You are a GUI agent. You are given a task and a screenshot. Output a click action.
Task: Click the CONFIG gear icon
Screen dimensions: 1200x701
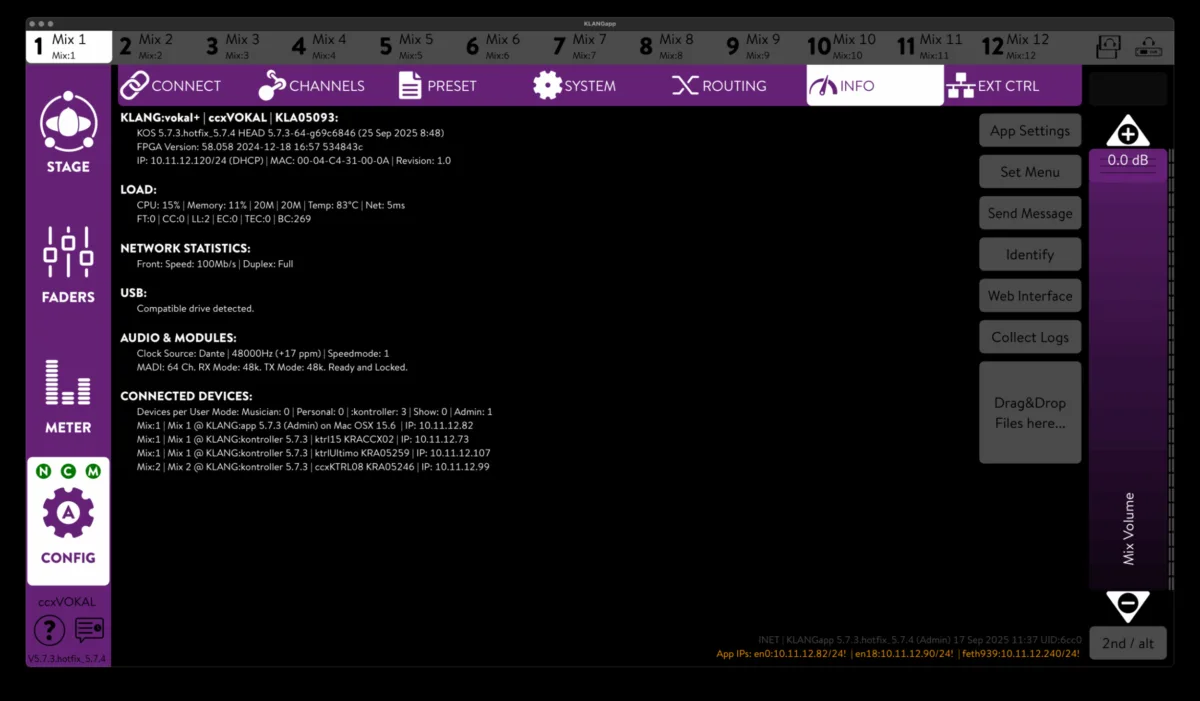[x=68, y=512]
